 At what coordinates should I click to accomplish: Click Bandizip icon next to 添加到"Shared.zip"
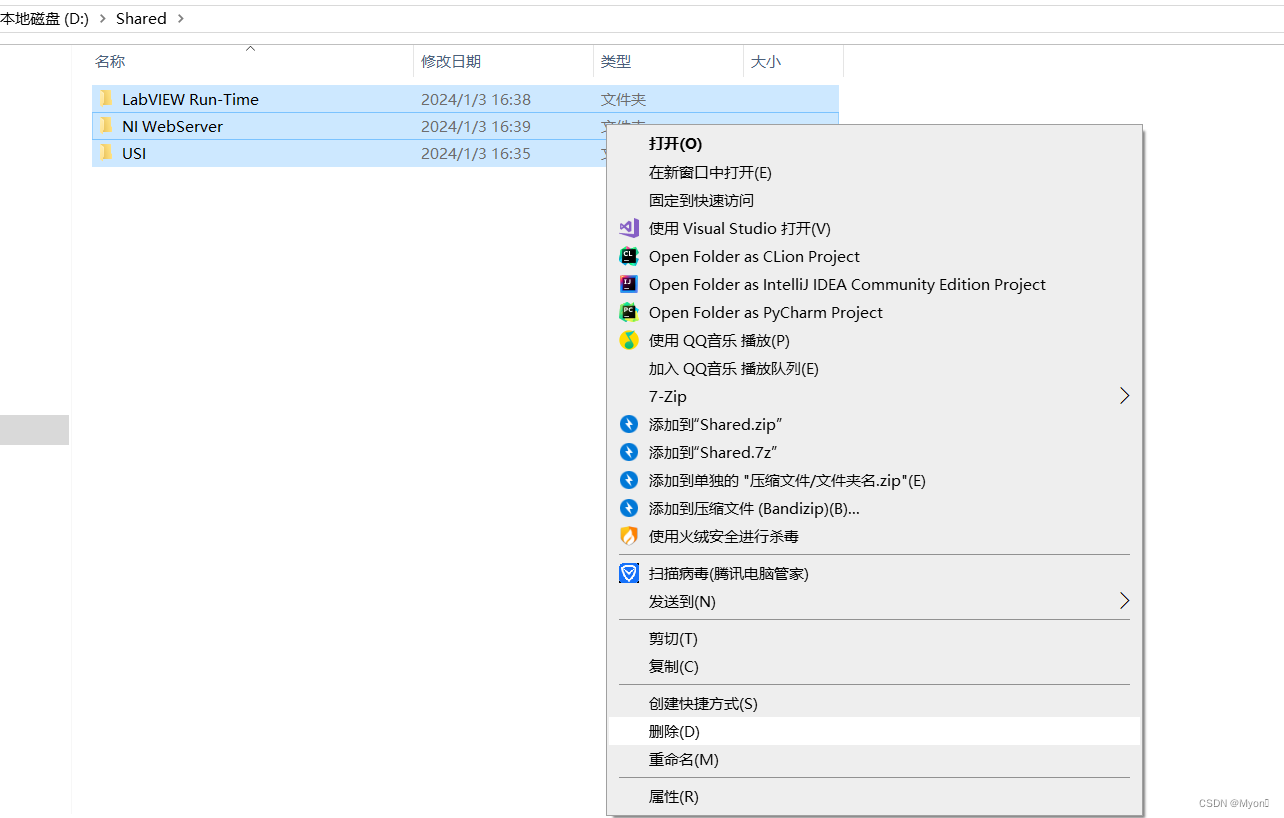(629, 424)
